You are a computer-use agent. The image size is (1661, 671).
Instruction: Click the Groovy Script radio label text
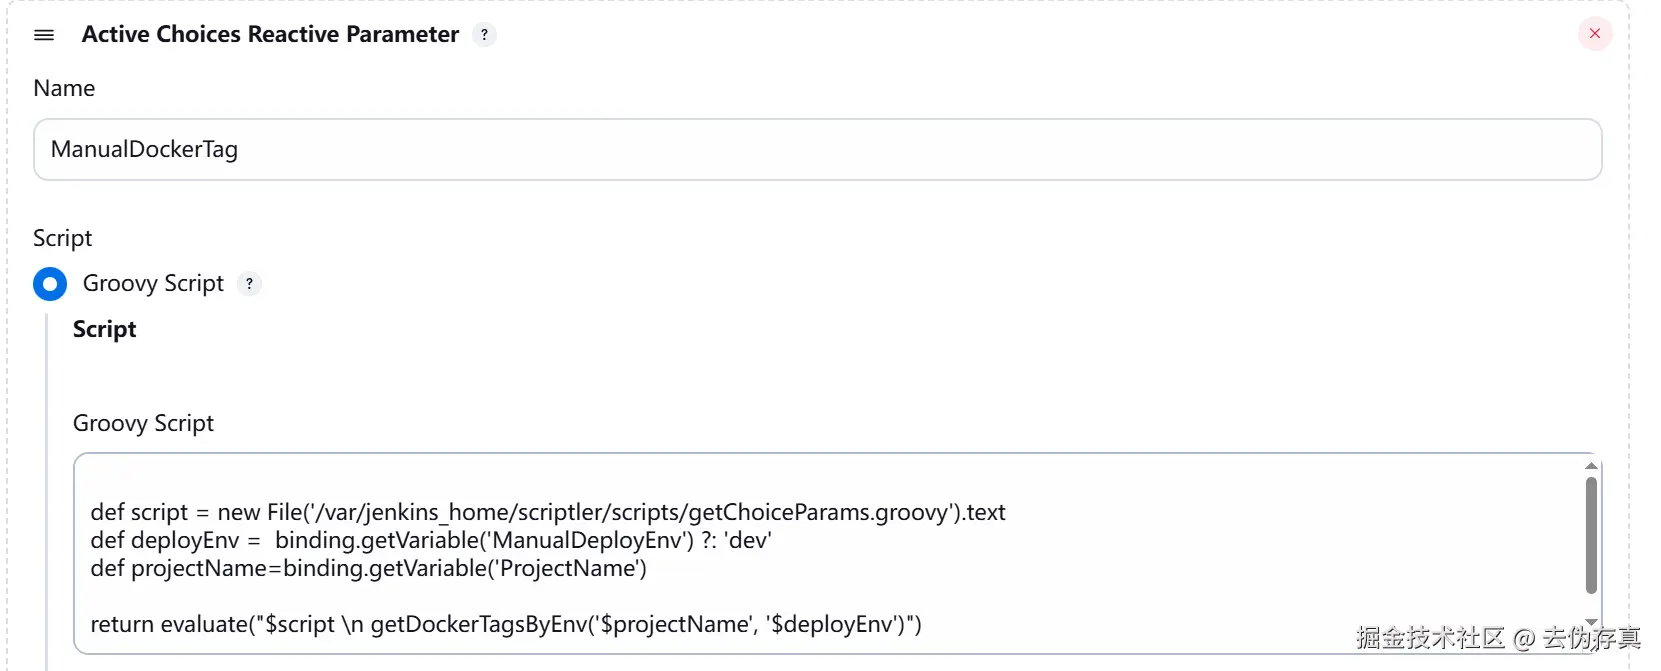(x=153, y=284)
